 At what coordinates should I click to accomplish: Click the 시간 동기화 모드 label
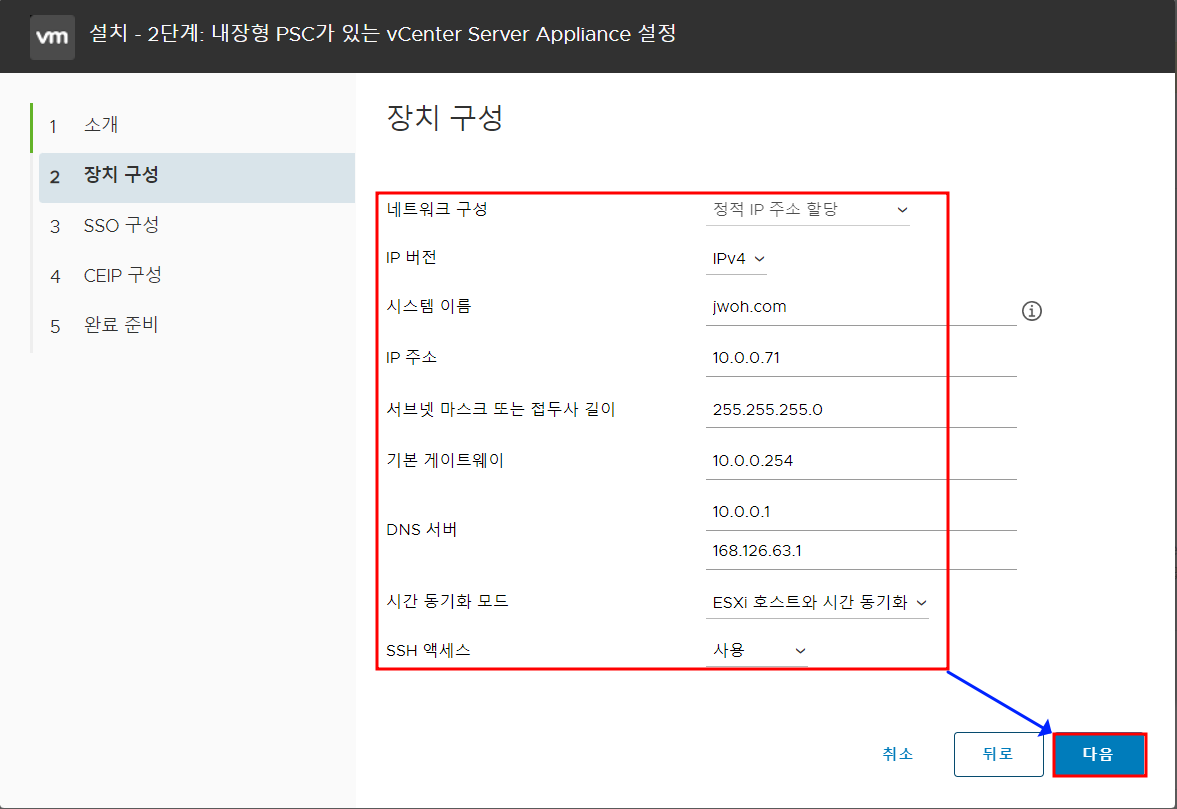click(x=447, y=601)
